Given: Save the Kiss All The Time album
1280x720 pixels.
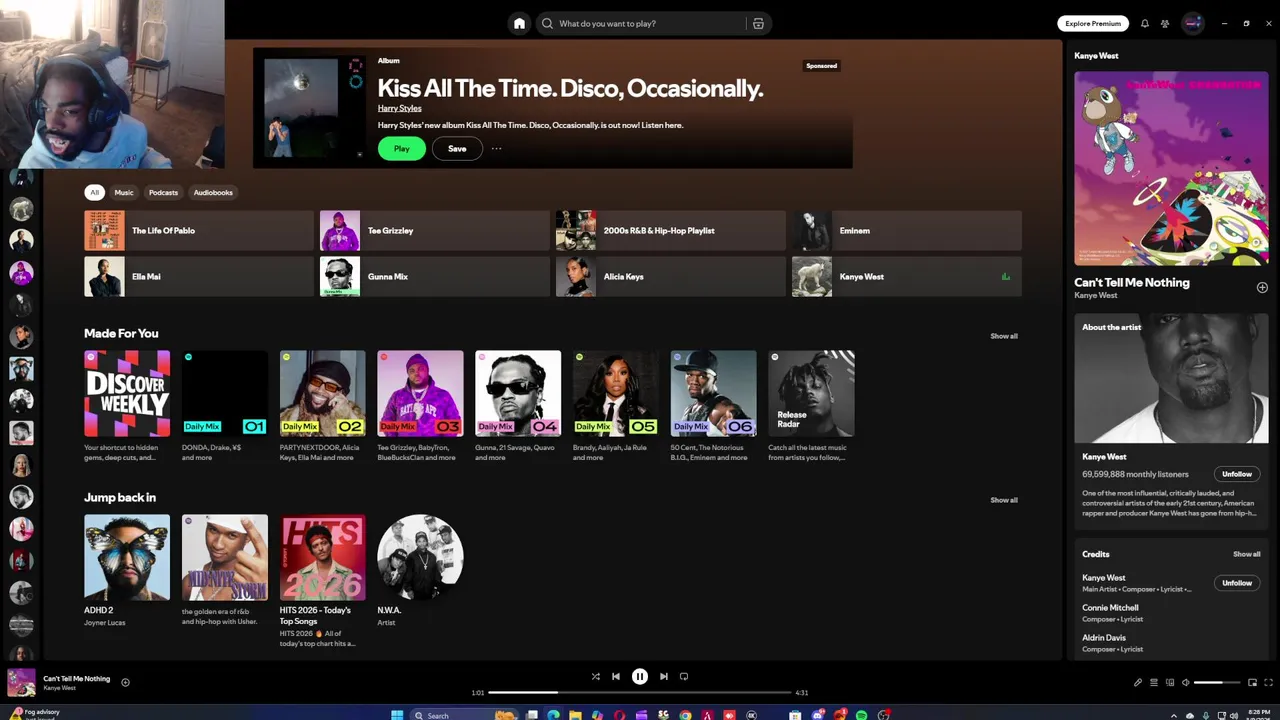Looking at the screenshot, I should coord(457,148).
